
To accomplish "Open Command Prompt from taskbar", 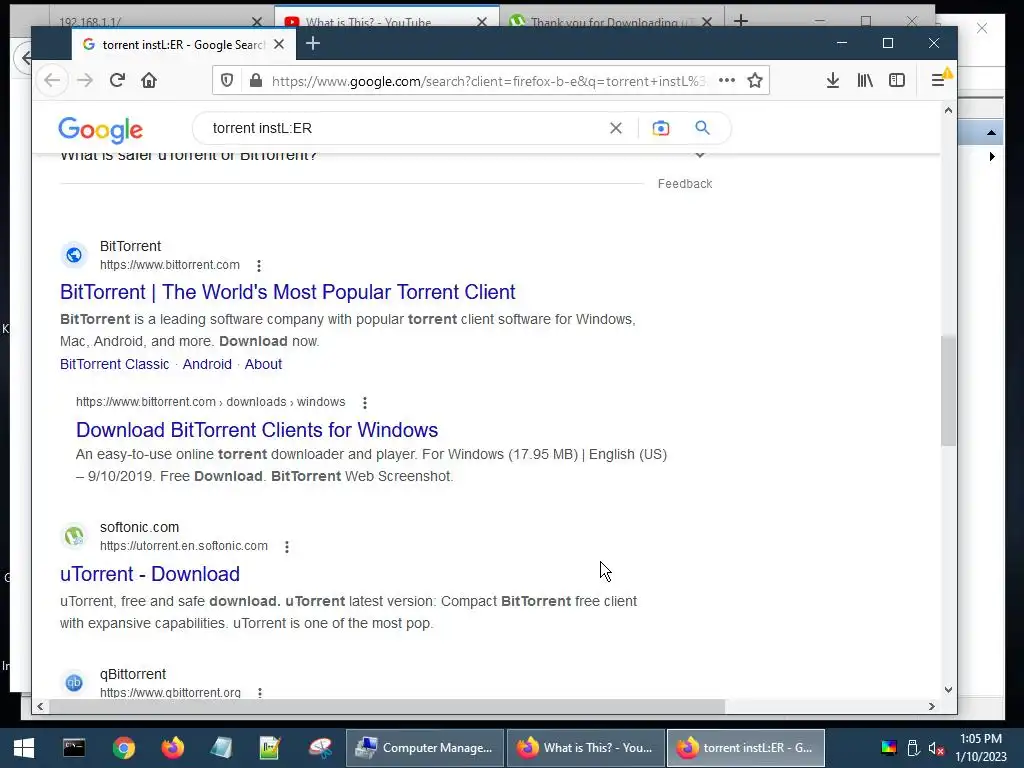I will [74, 748].
